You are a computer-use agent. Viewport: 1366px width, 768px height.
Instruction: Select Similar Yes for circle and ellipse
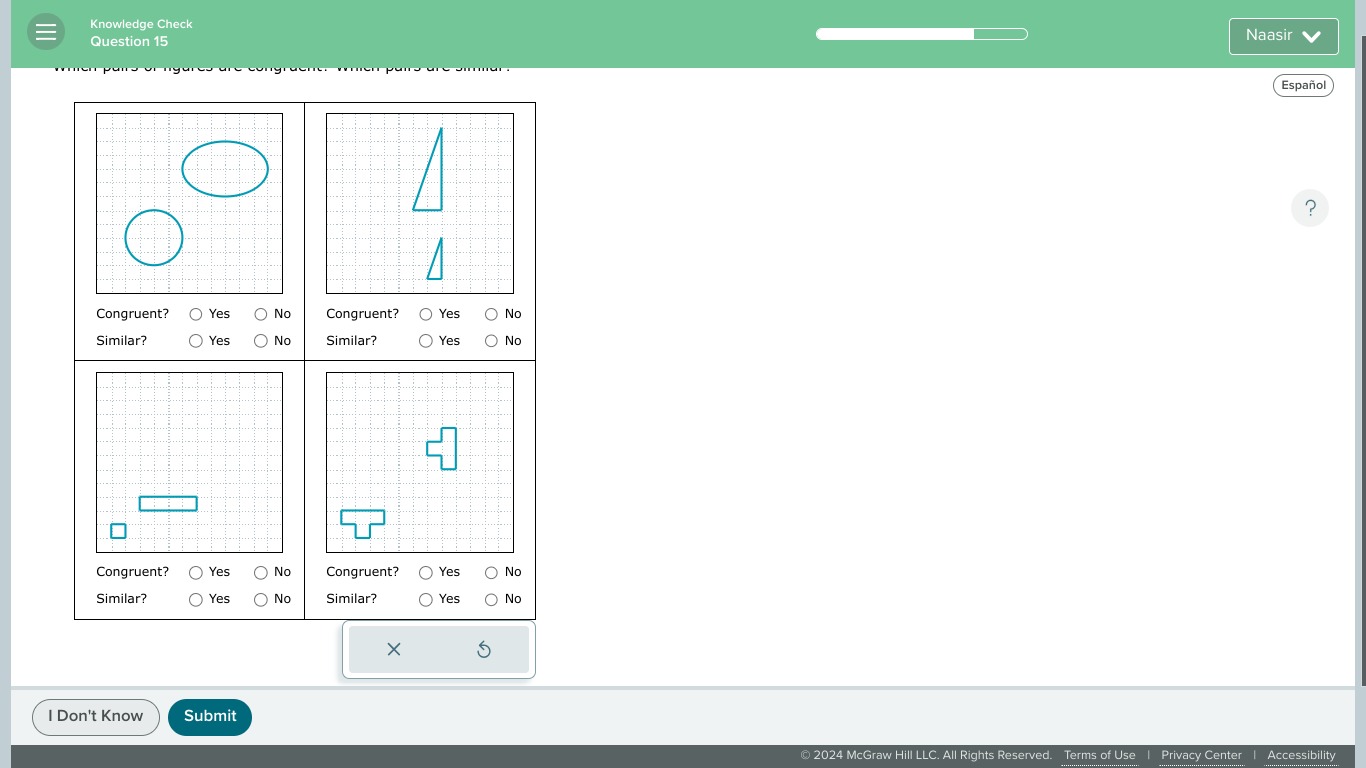(196, 341)
